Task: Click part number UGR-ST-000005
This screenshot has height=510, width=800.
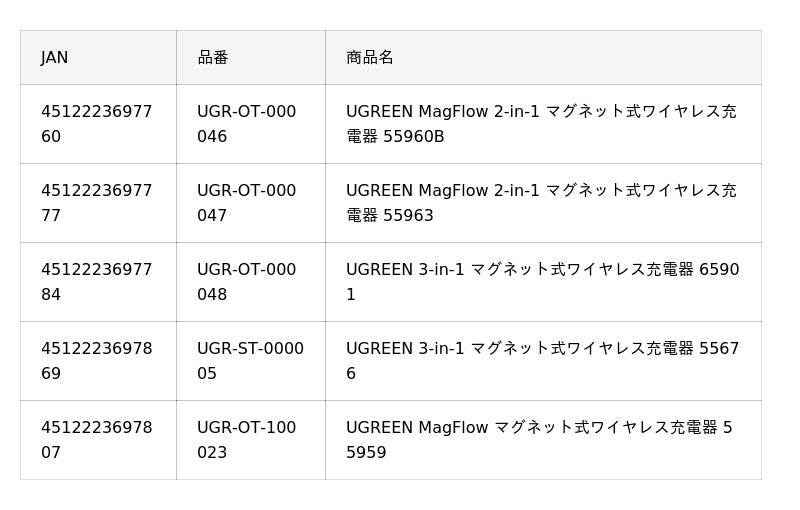Action: click(x=250, y=361)
